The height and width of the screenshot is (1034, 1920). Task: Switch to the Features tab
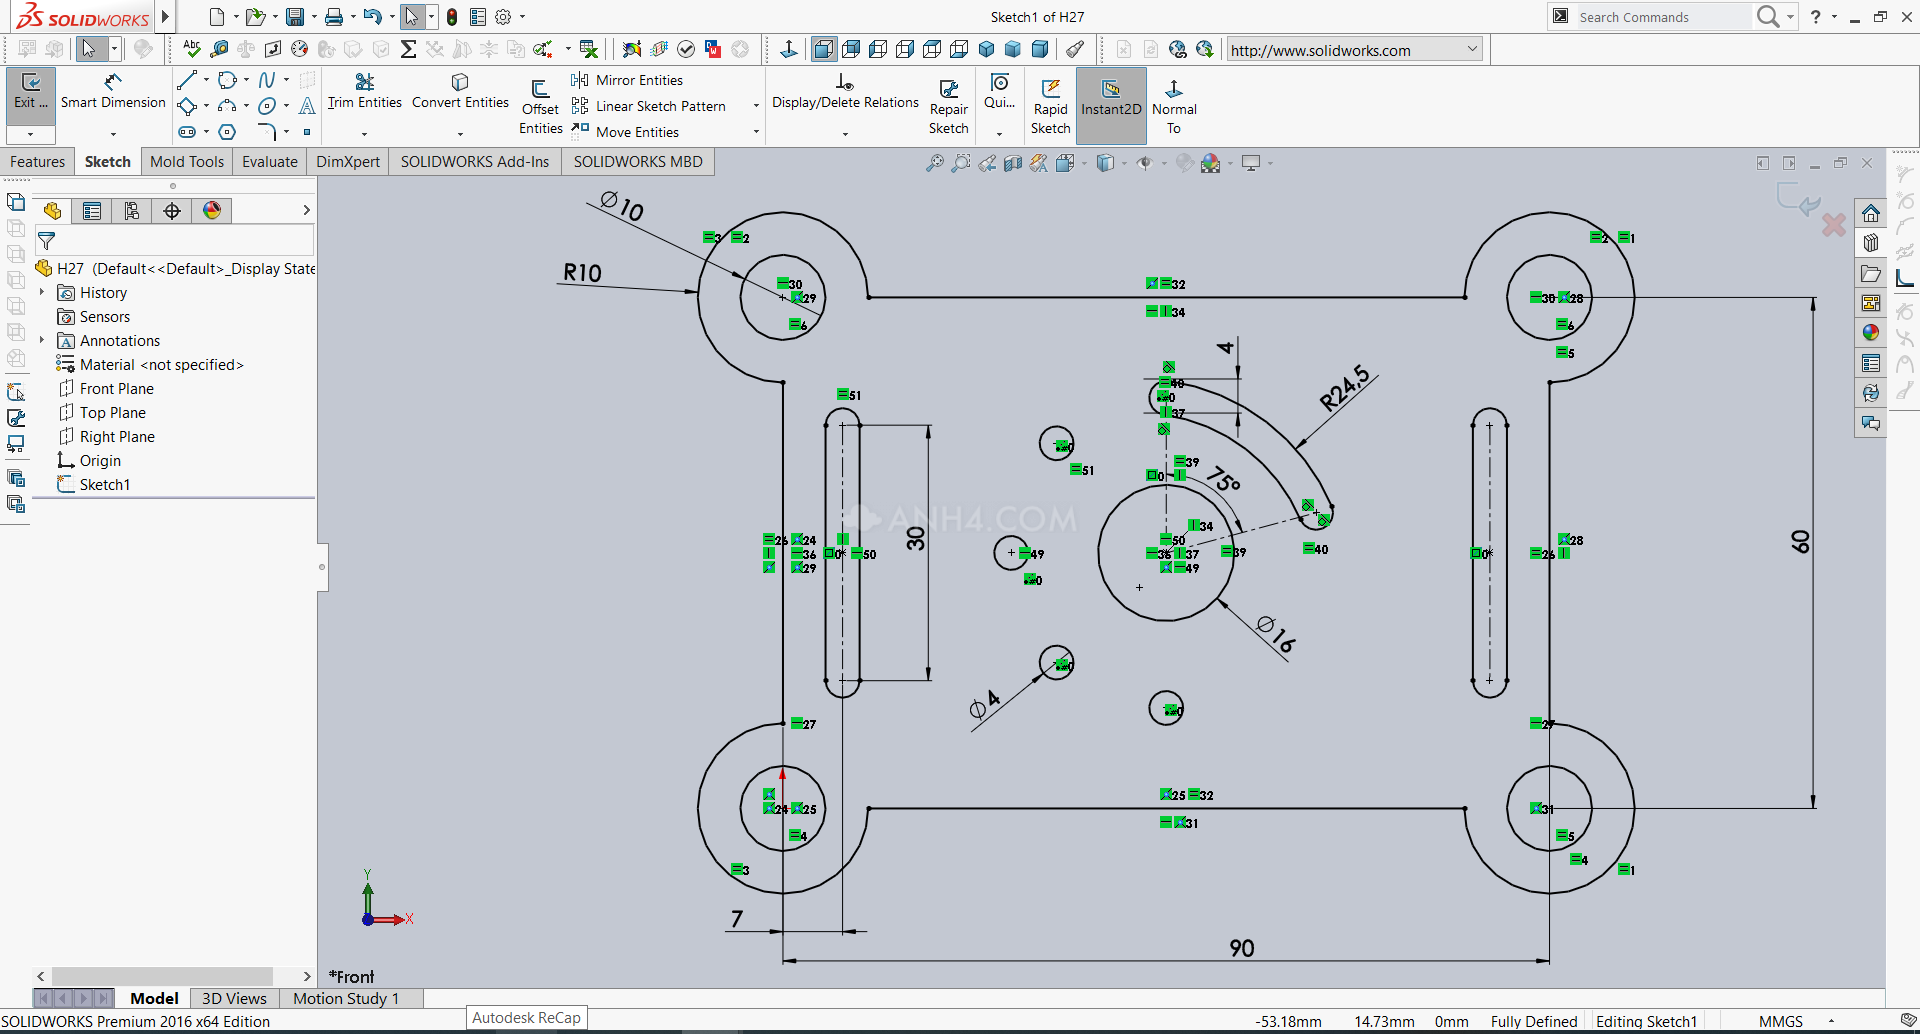[38, 162]
